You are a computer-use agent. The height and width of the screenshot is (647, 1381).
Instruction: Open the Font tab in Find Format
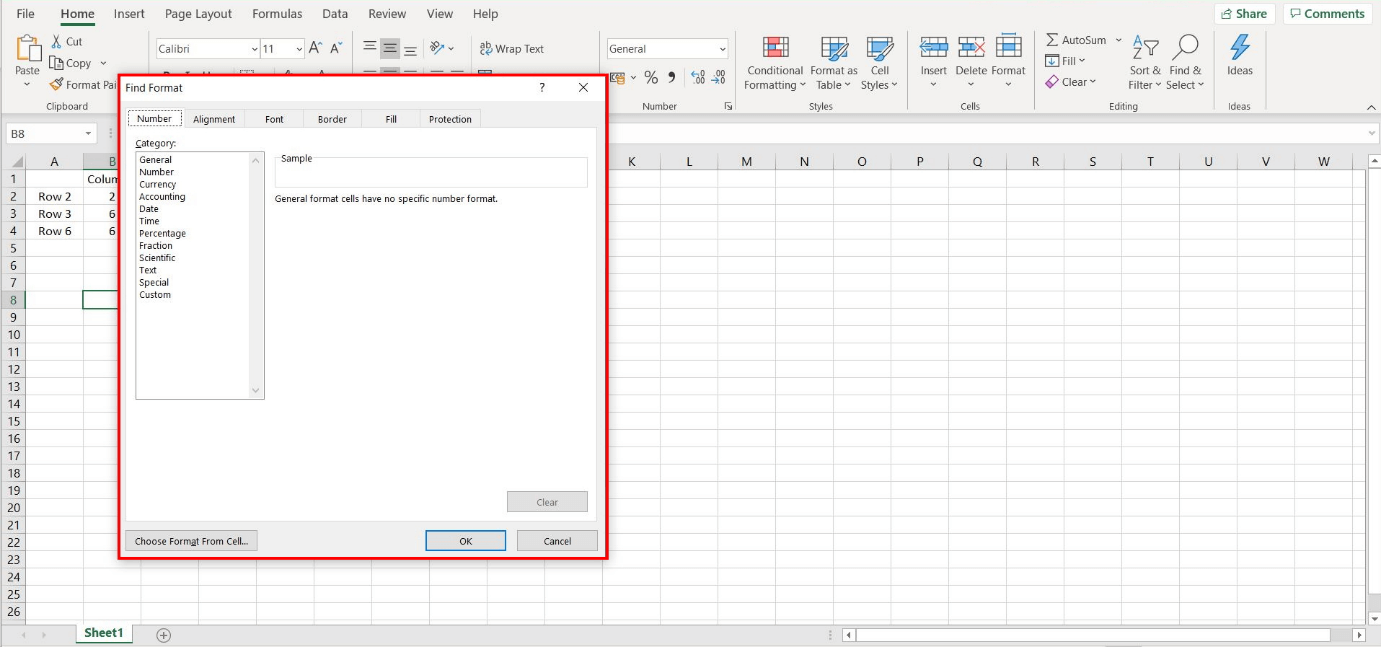[x=274, y=119]
